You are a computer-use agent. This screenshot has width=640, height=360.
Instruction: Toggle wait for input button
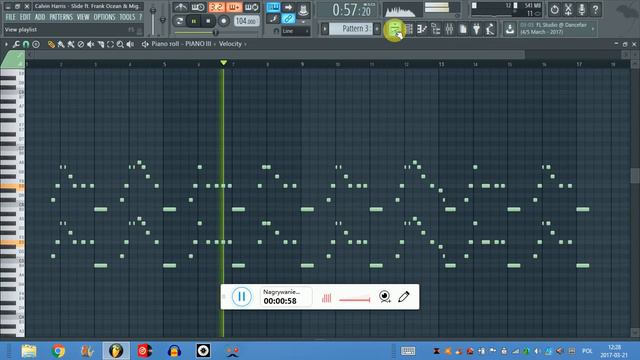pos(198,7)
